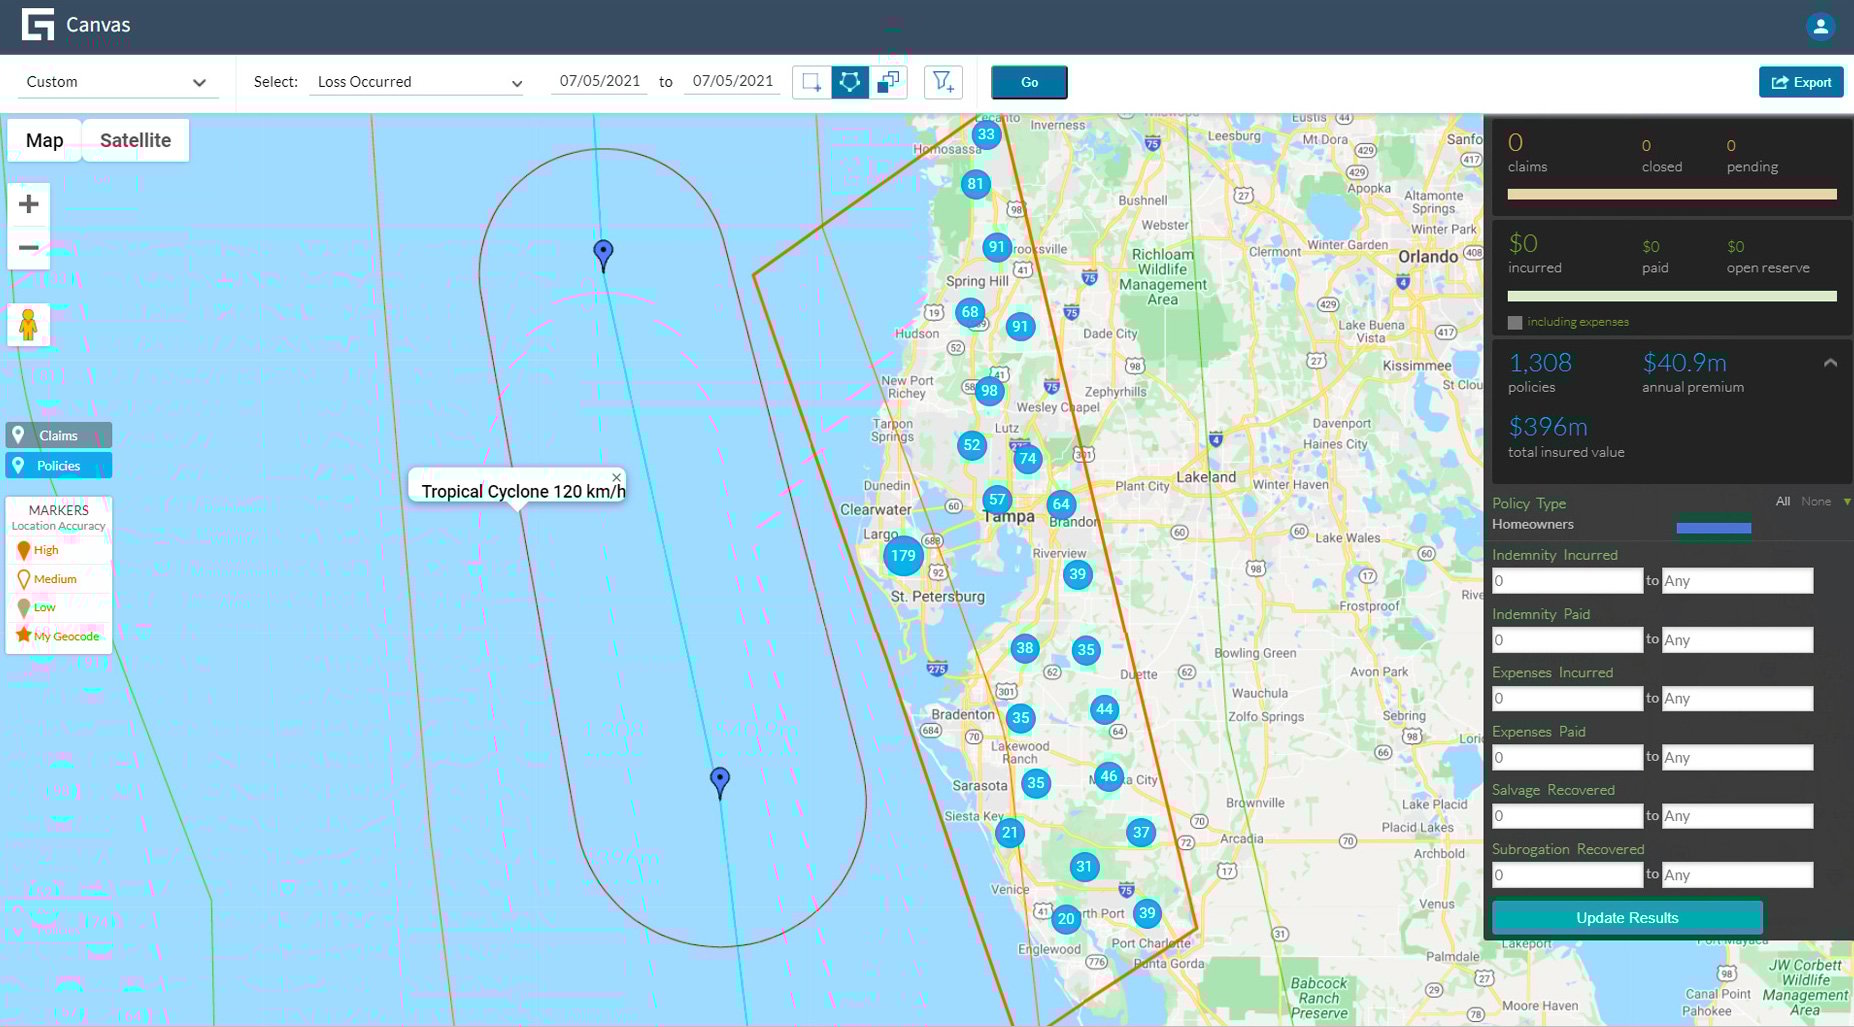Image resolution: width=1854 pixels, height=1027 pixels.
Task: Click the multi-shape selection tool
Action: tap(888, 82)
